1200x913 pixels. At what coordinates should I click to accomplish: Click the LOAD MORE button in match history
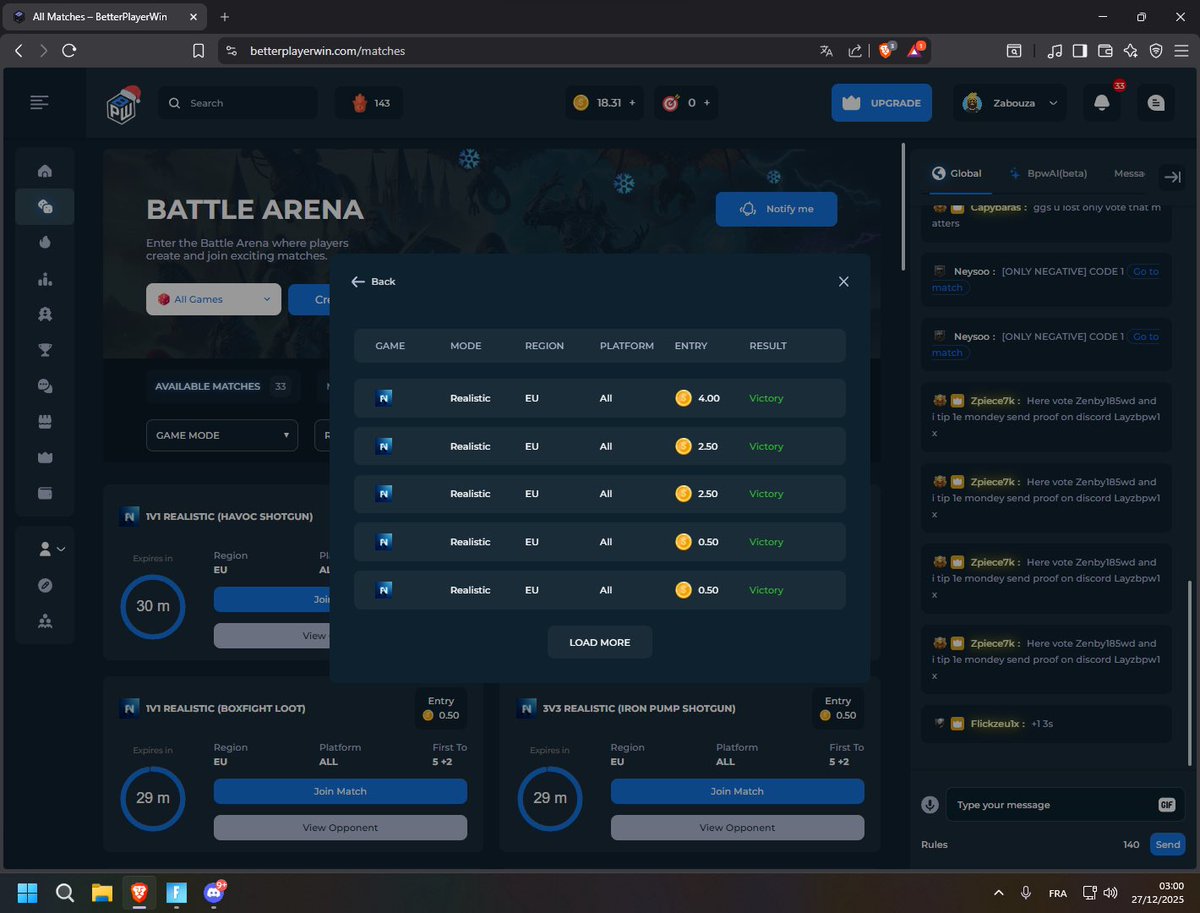[599, 642]
